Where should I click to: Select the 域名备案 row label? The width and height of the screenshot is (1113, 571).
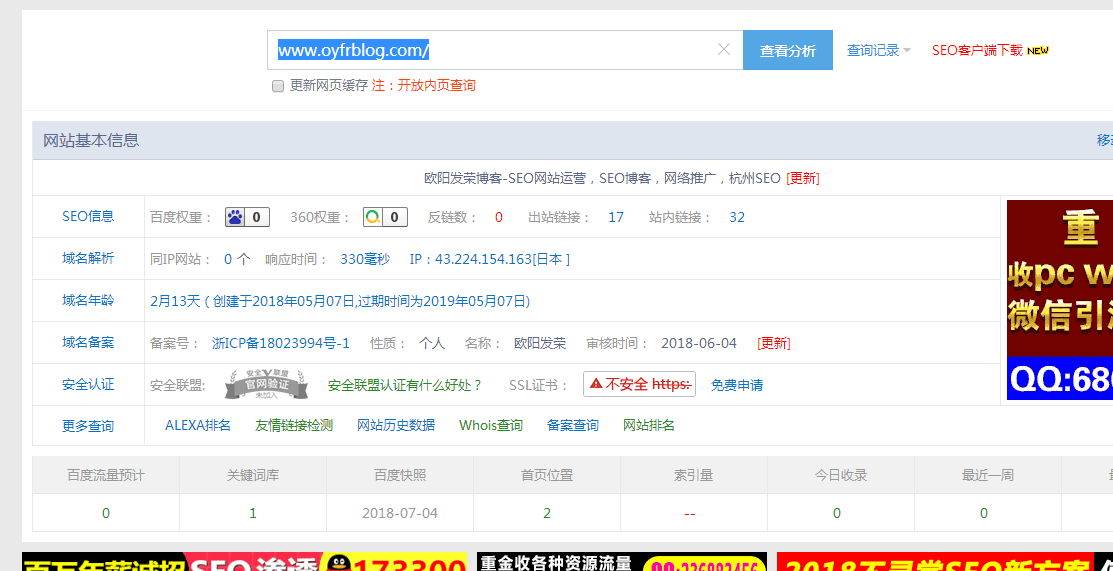(88, 342)
